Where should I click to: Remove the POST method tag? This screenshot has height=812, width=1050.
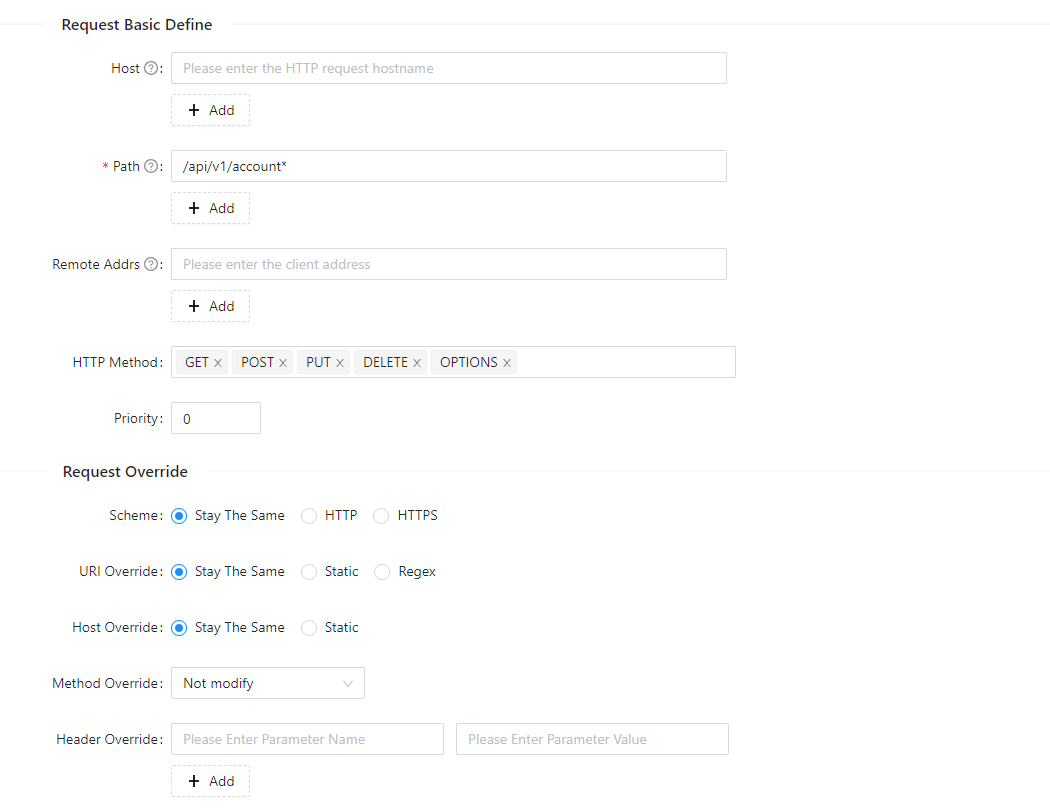[x=283, y=363]
